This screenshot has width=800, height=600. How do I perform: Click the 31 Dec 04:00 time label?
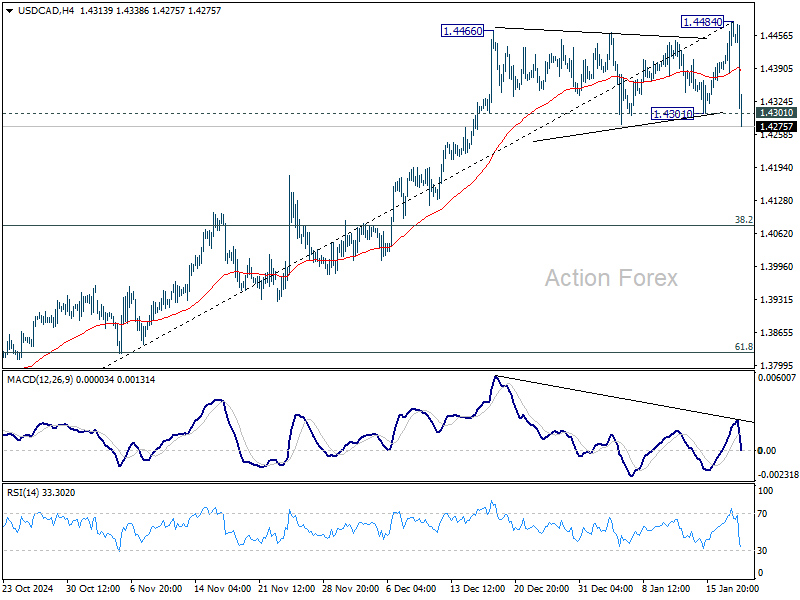coord(606,589)
